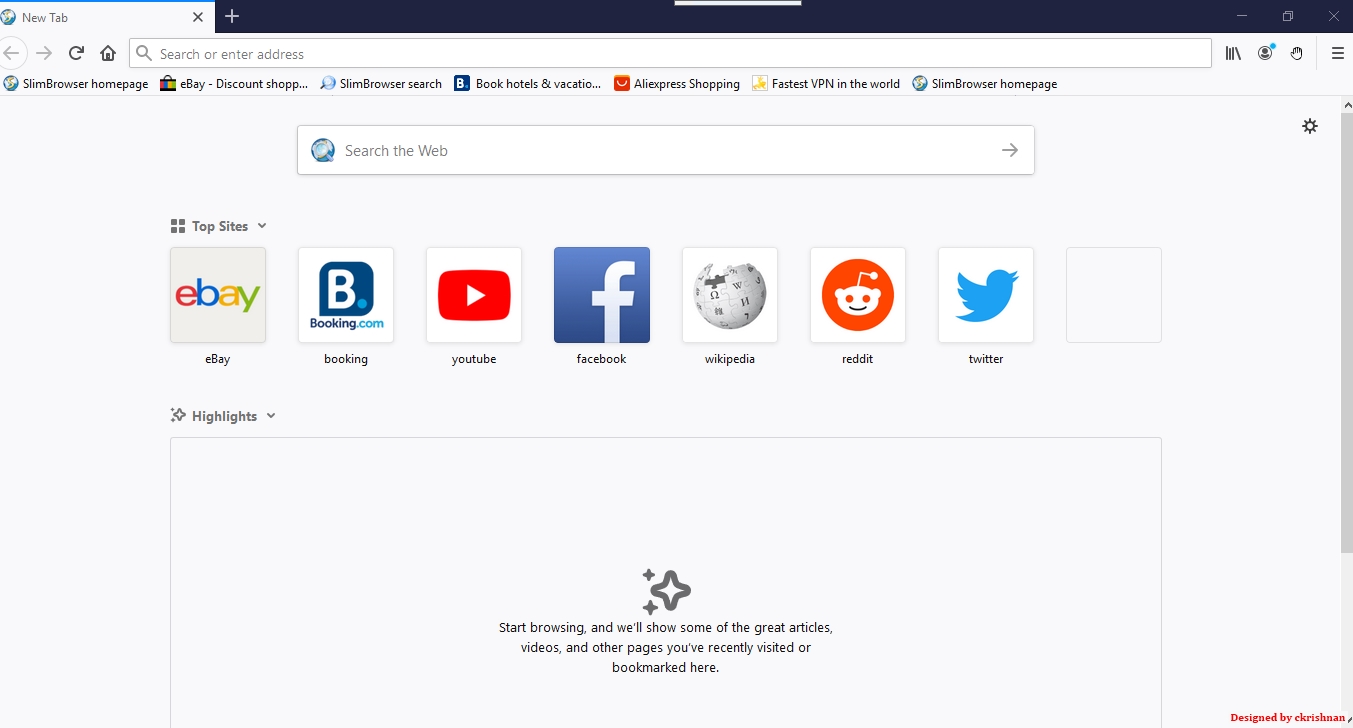The image size is (1353, 728).
Task: Open the Reddit top site tile
Action: (x=858, y=295)
